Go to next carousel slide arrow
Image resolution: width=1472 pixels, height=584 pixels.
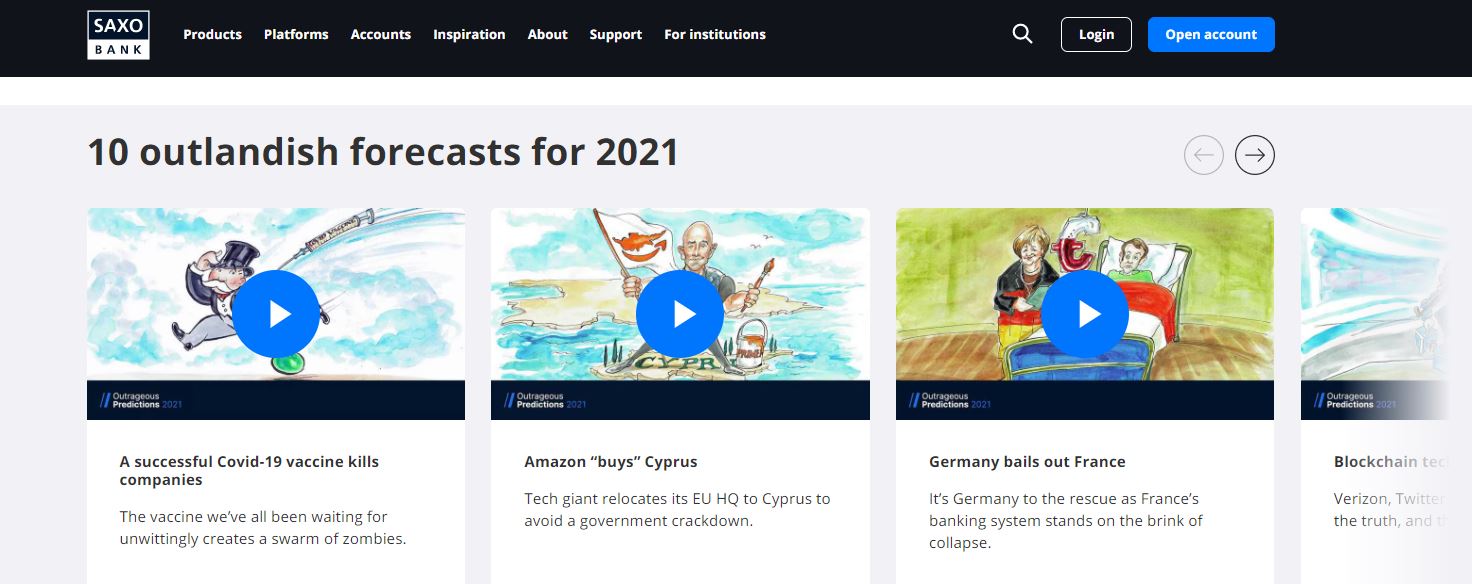coord(1255,155)
